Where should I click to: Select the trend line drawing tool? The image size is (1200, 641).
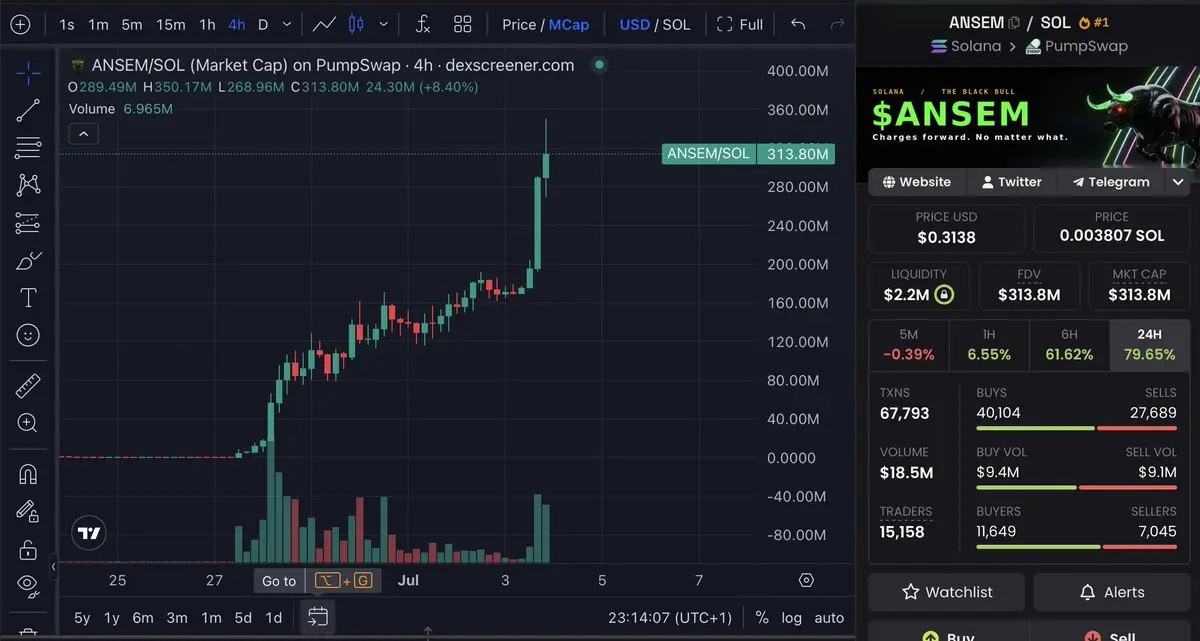[28, 110]
